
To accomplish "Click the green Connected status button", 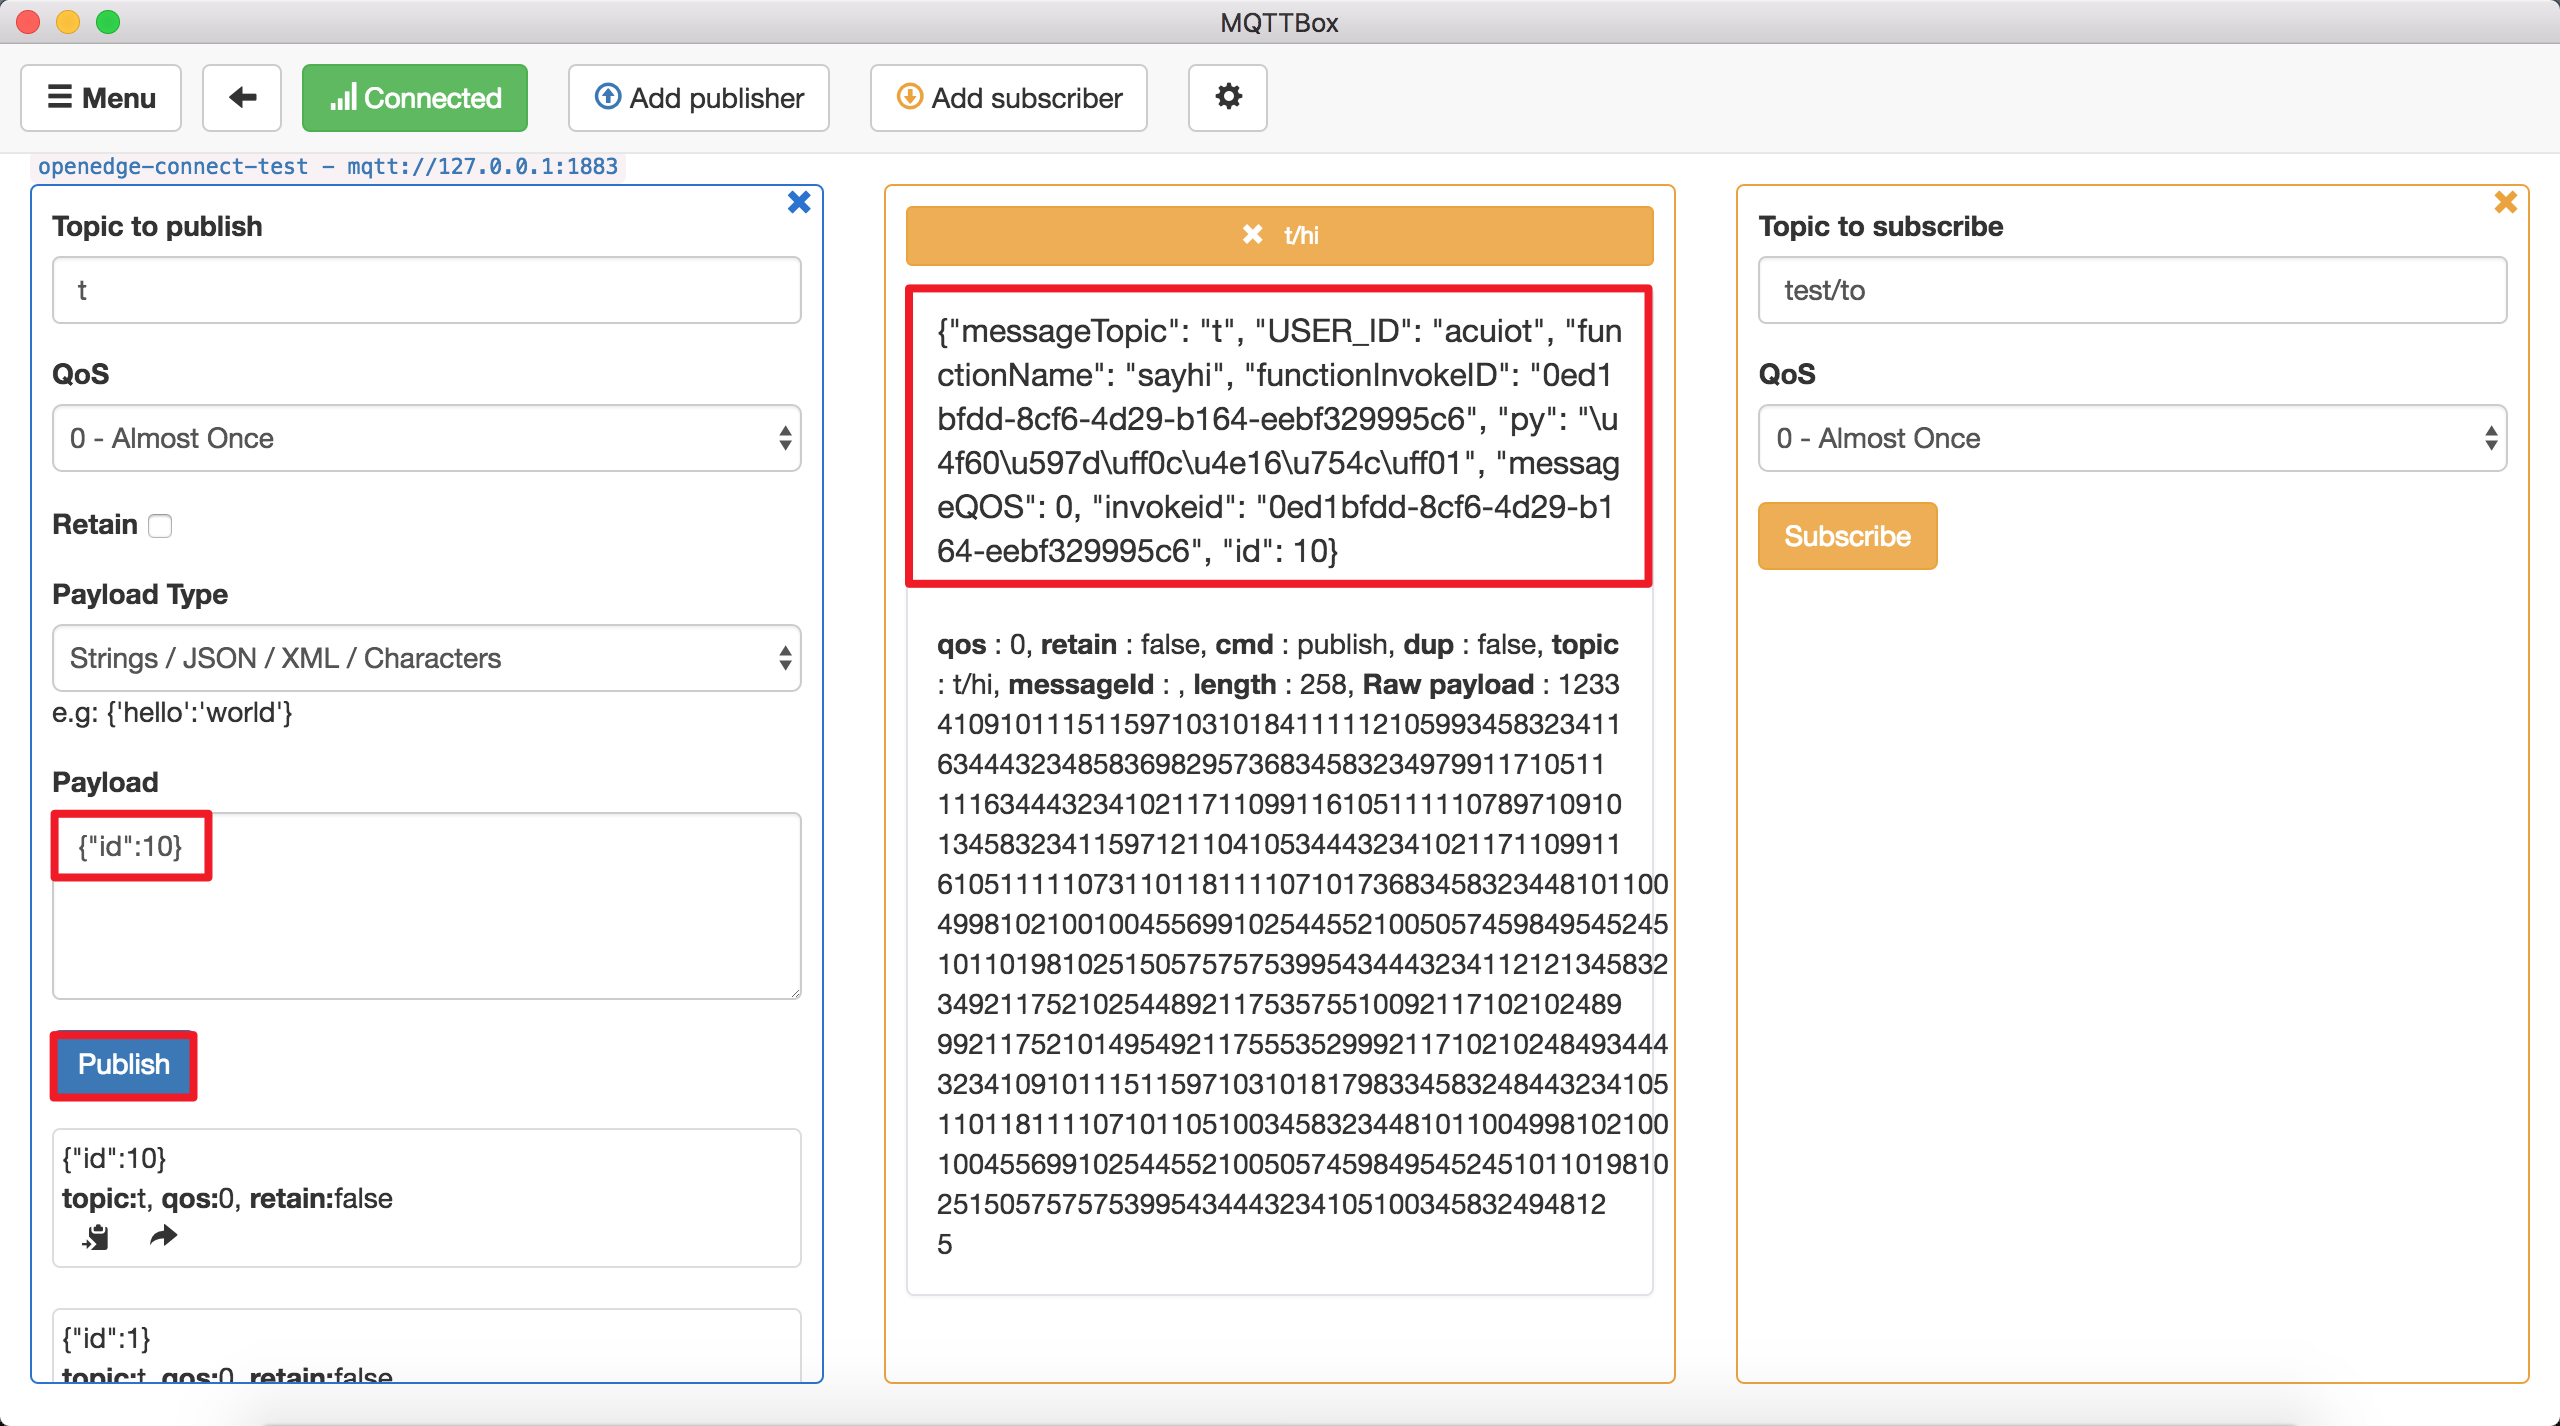I will click(414, 97).
